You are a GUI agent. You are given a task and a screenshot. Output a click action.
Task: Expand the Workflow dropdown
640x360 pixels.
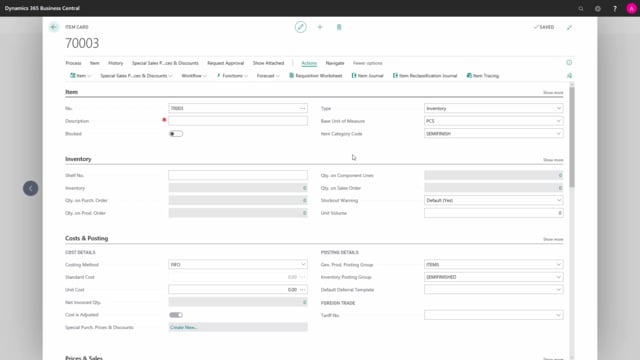(194, 76)
